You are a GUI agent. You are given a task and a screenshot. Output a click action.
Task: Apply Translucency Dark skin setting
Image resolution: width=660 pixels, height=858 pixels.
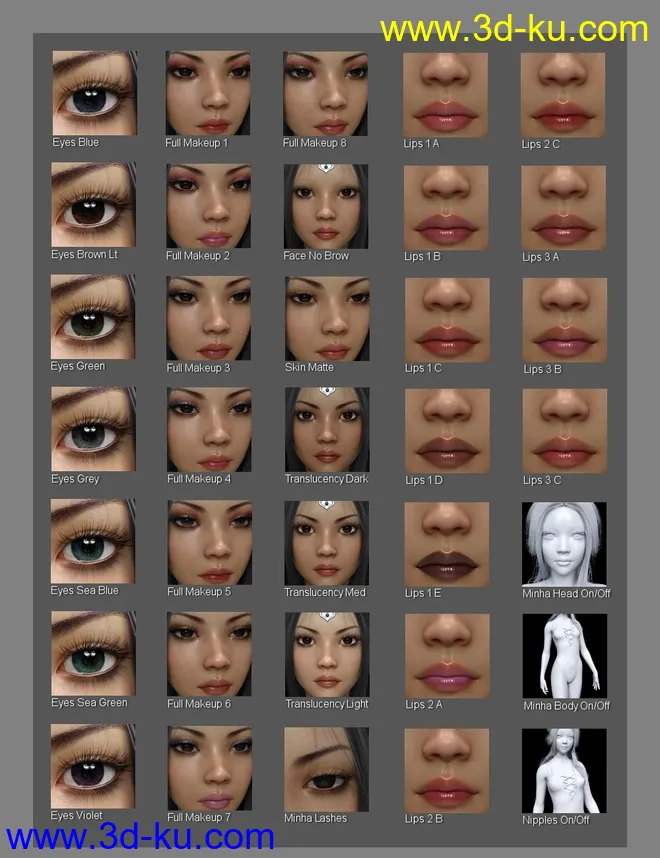pos(327,430)
